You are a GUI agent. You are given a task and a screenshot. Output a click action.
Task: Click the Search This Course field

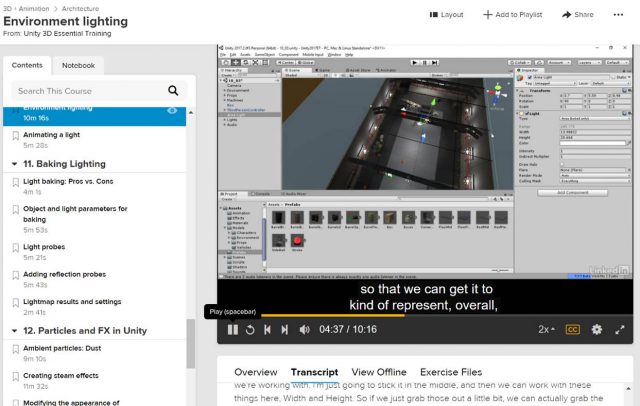point(98,91)
